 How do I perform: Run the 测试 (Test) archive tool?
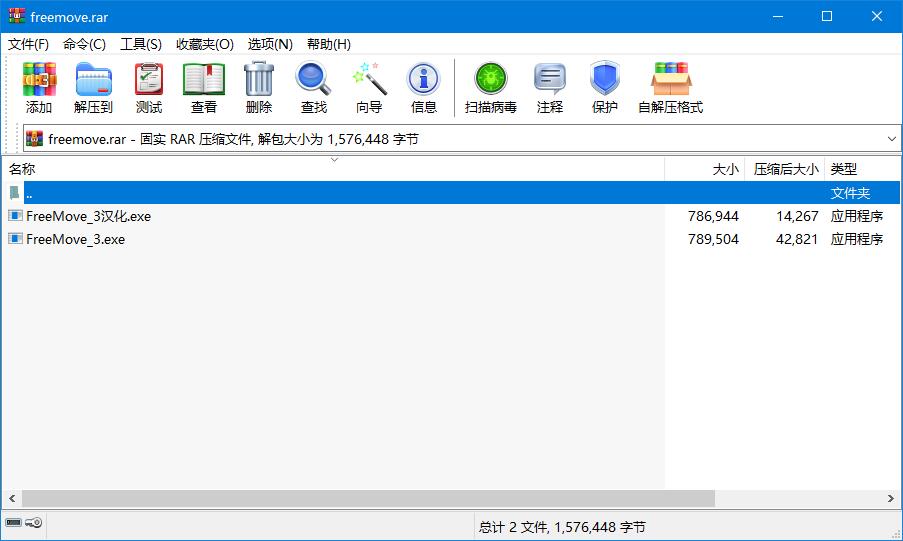coord(149,88)
